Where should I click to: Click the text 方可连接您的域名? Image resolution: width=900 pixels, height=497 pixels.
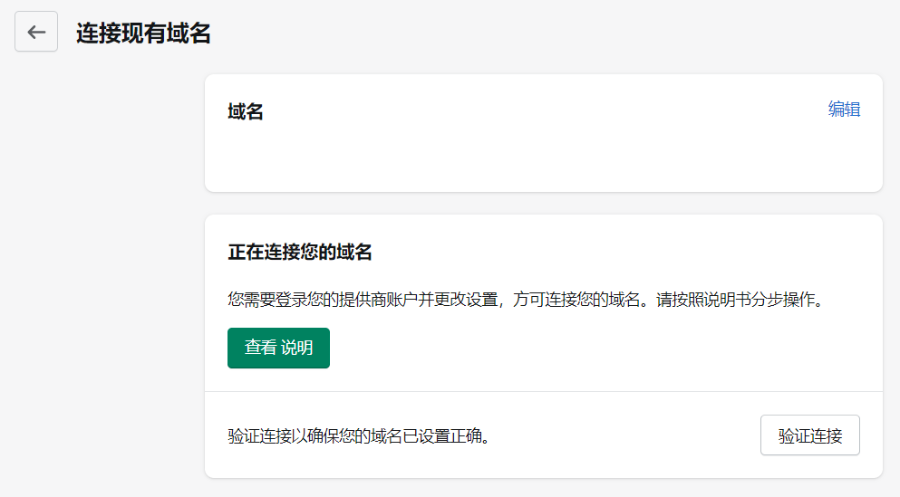point(576,300)
